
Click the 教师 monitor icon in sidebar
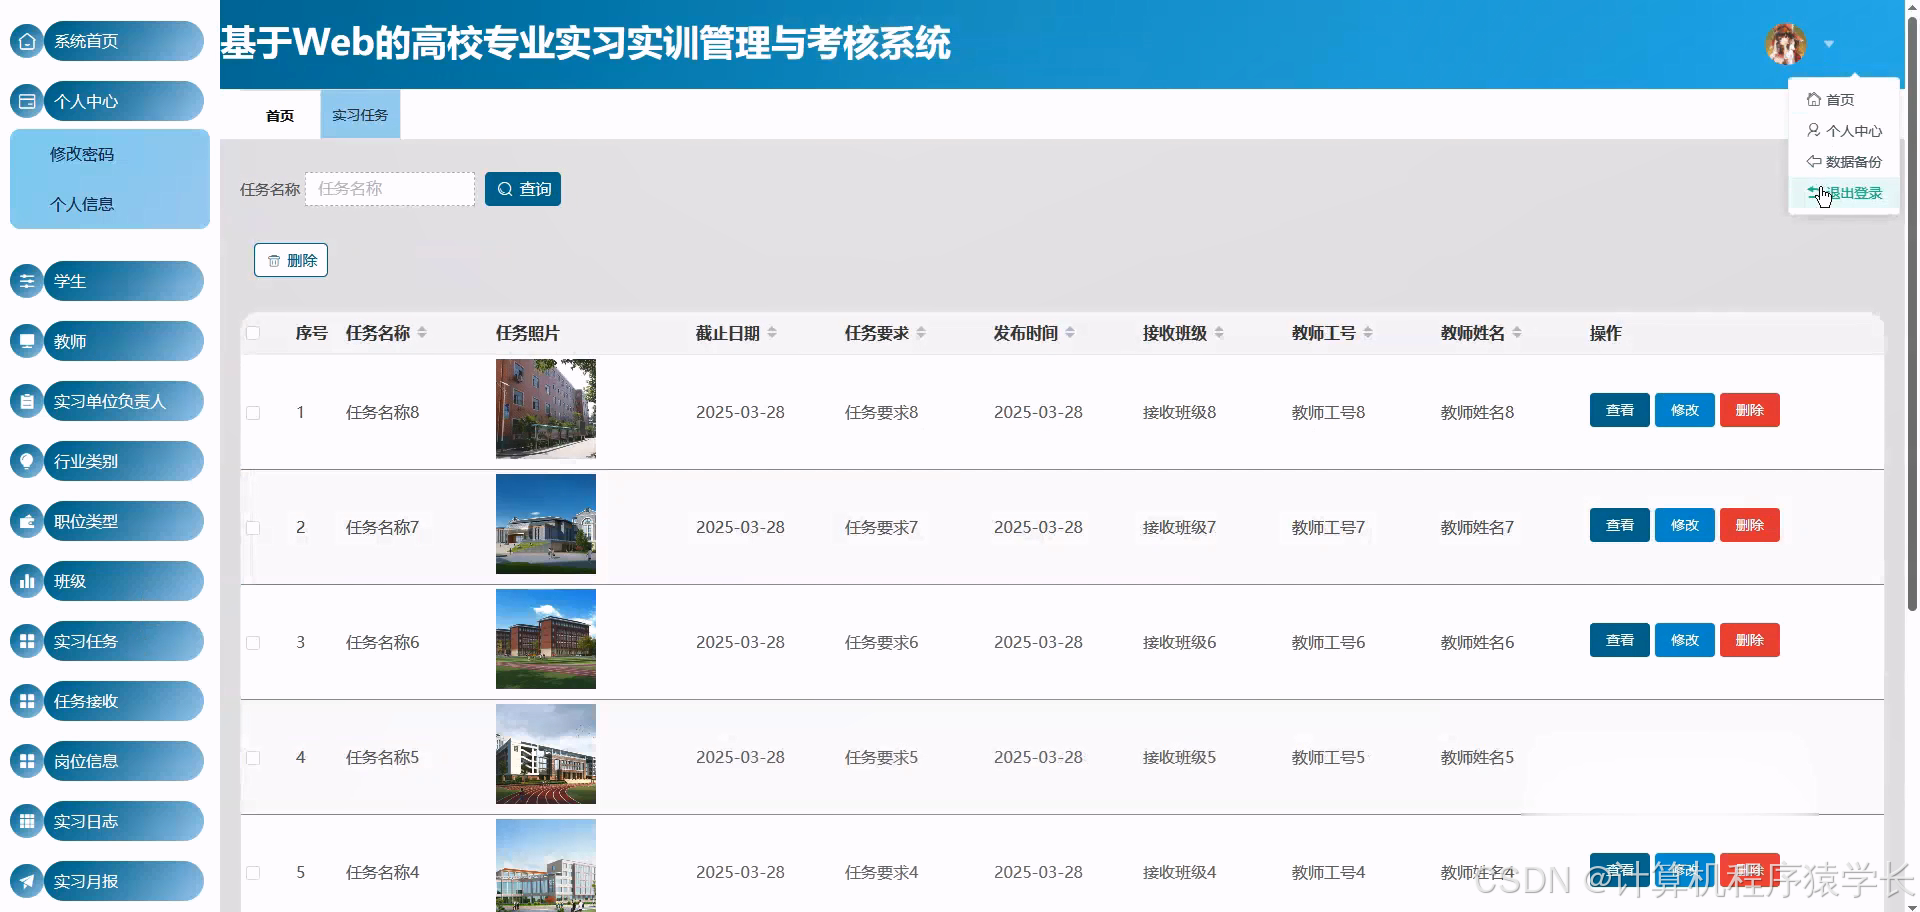[x=26, y=341]
